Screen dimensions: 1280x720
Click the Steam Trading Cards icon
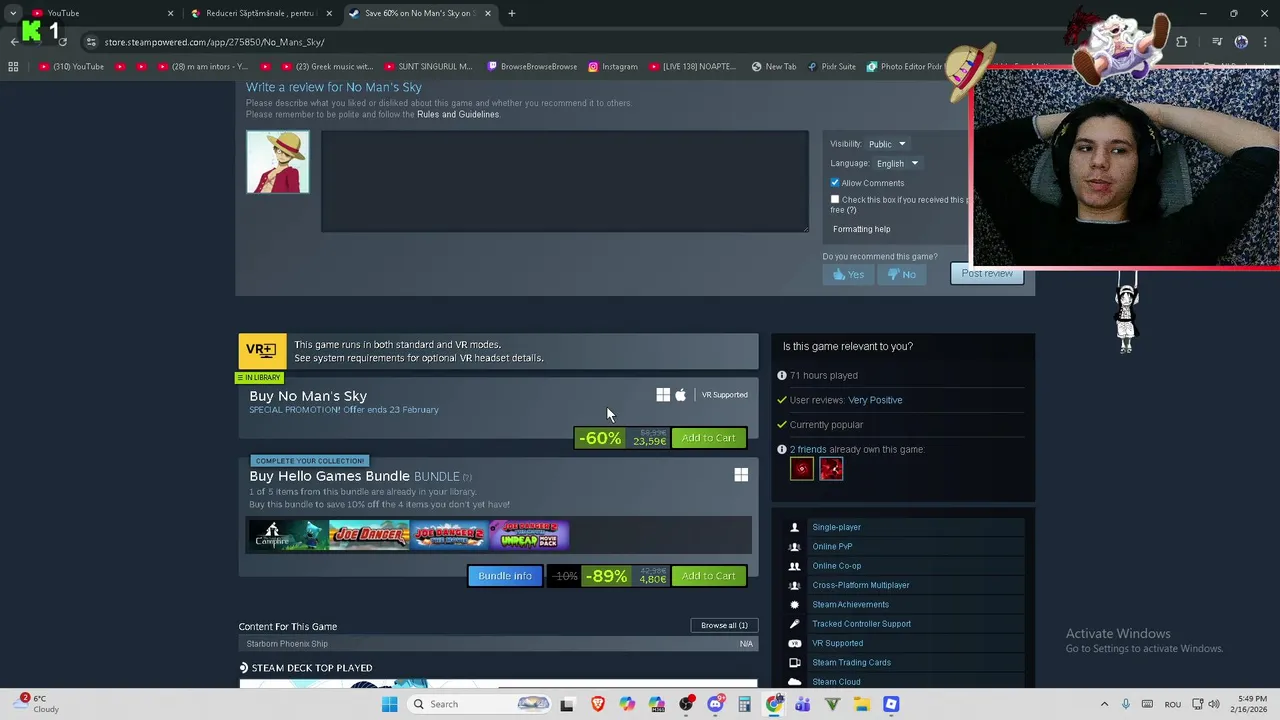[795, 662]
